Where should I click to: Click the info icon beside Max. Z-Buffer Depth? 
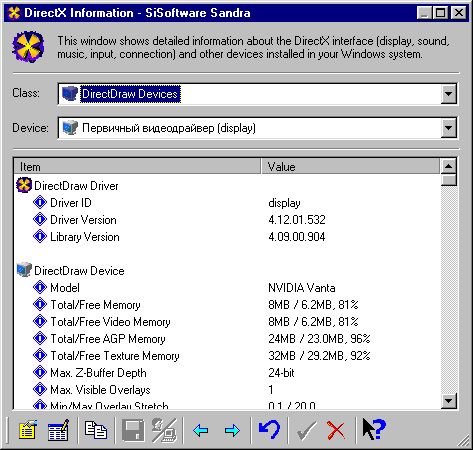tap(40, 372)
